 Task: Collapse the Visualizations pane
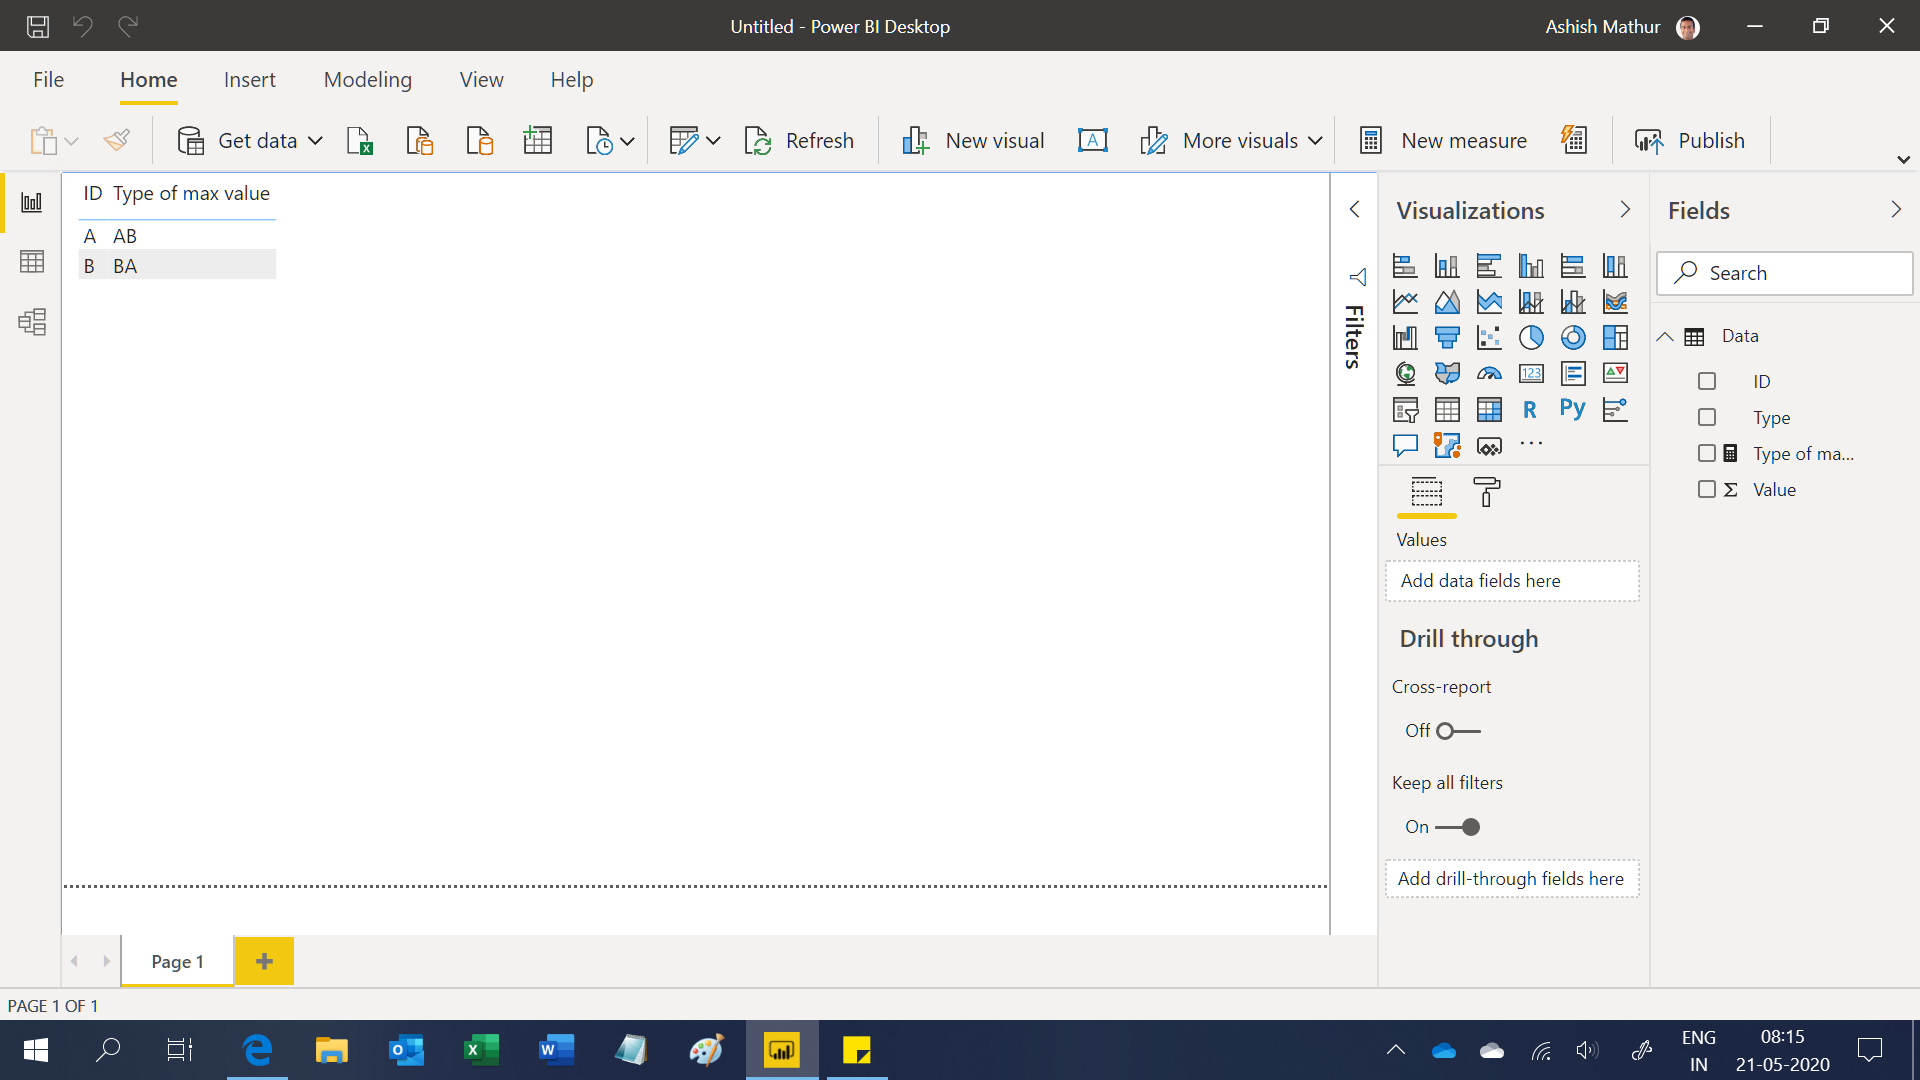[x=1625, y=210]
